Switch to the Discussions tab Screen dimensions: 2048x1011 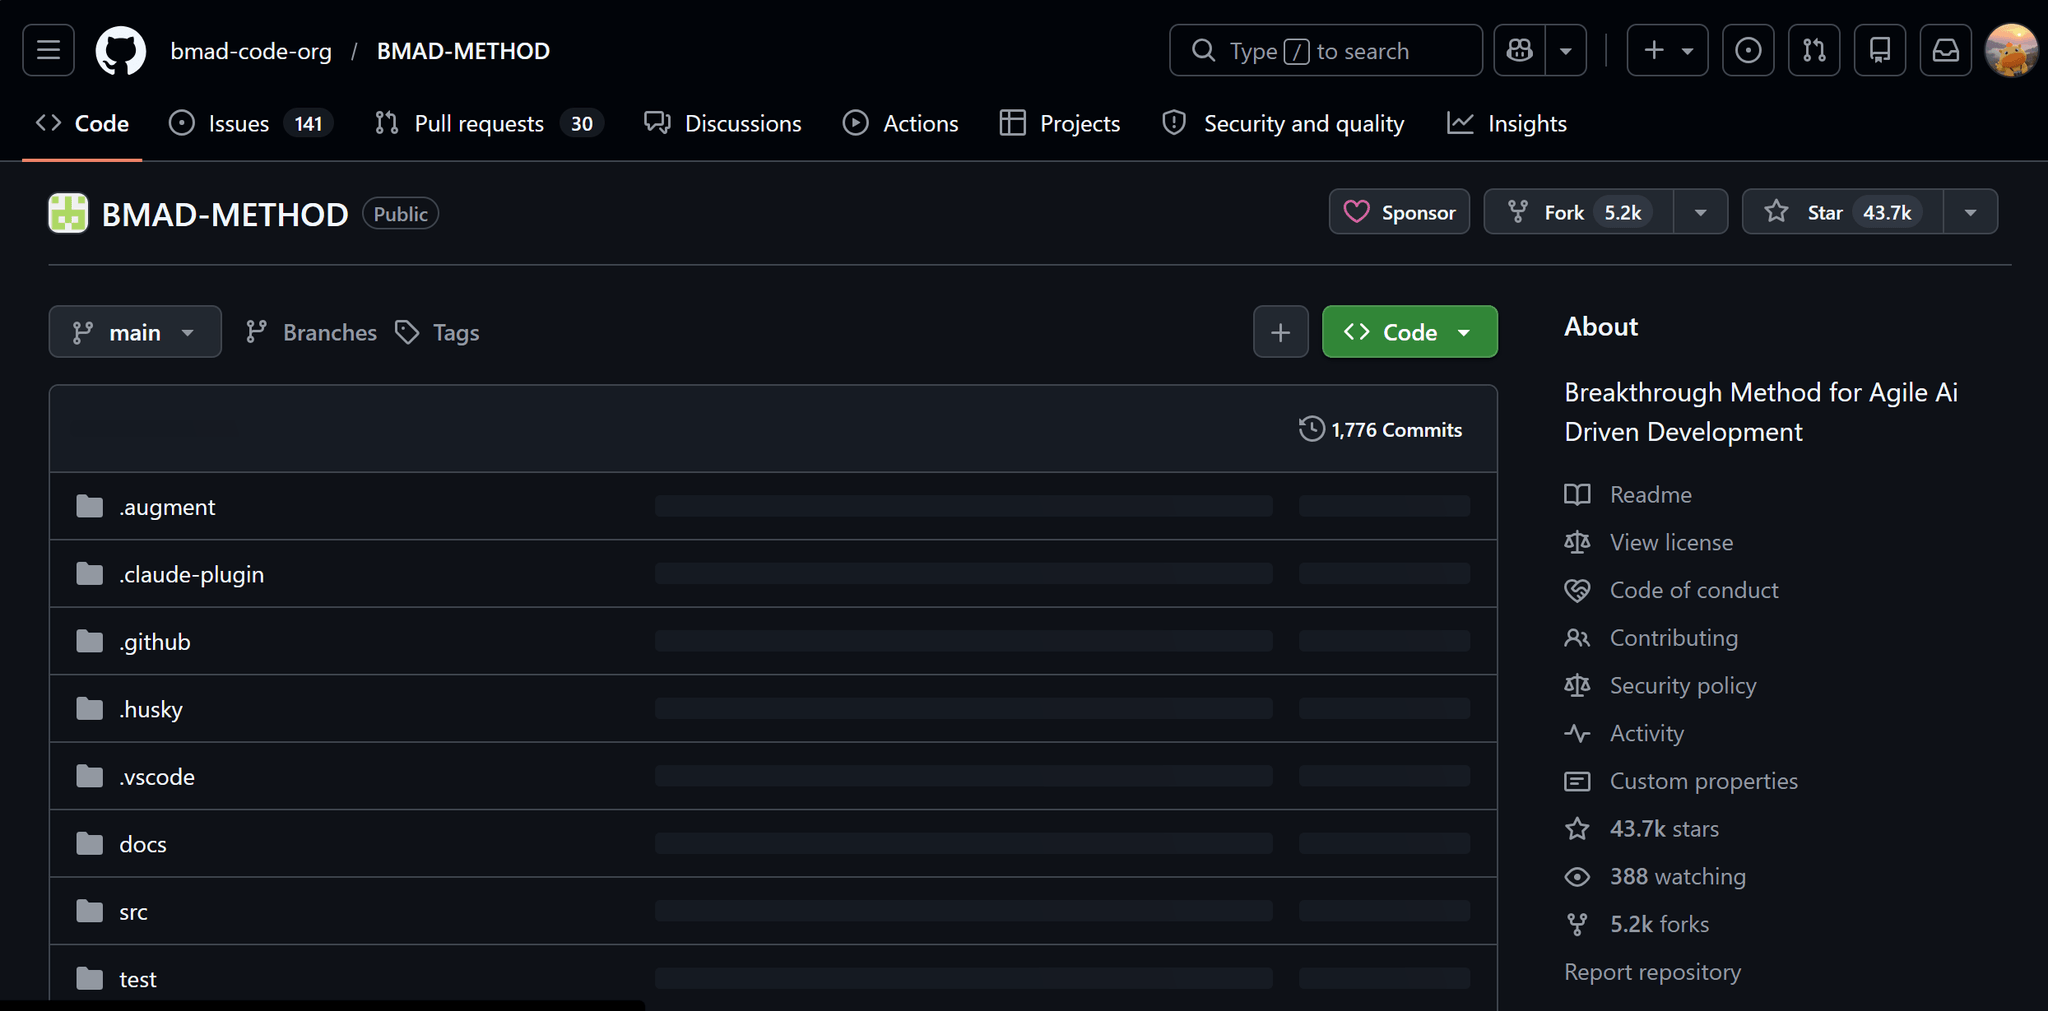tap(723, 123)
